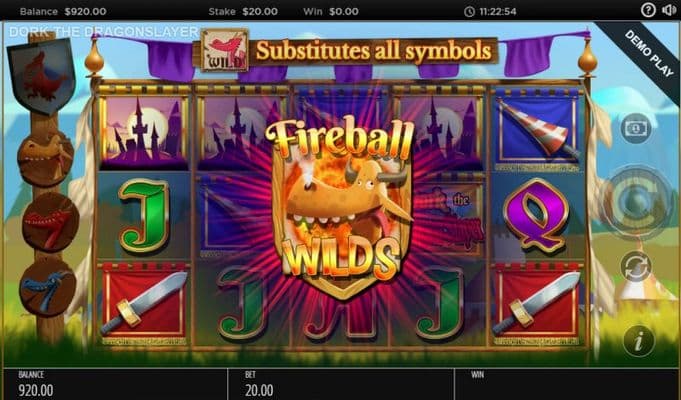681x400 pixels.
Task: Click the round spin button
Action: (x=637, y=201)
